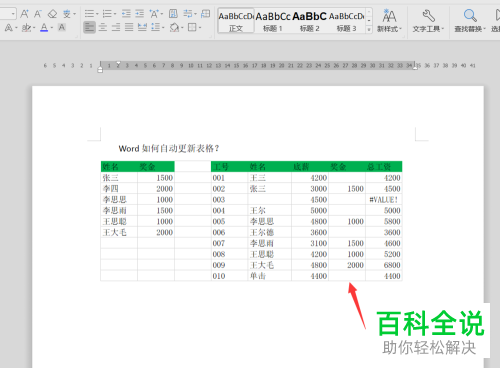
Task: Click the numbered list icon
Action: (x=107, y=14)
